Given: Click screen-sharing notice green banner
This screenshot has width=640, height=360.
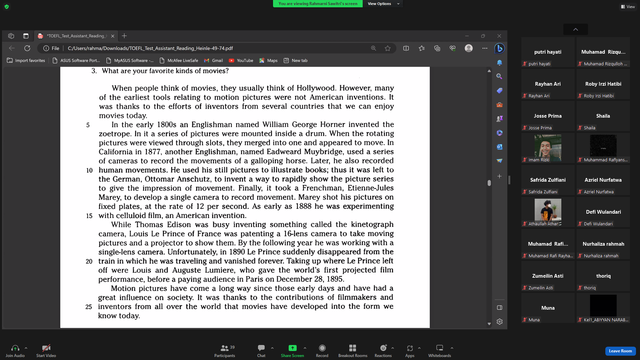Looking at the screenshot, I should click(x=318, y=4).
